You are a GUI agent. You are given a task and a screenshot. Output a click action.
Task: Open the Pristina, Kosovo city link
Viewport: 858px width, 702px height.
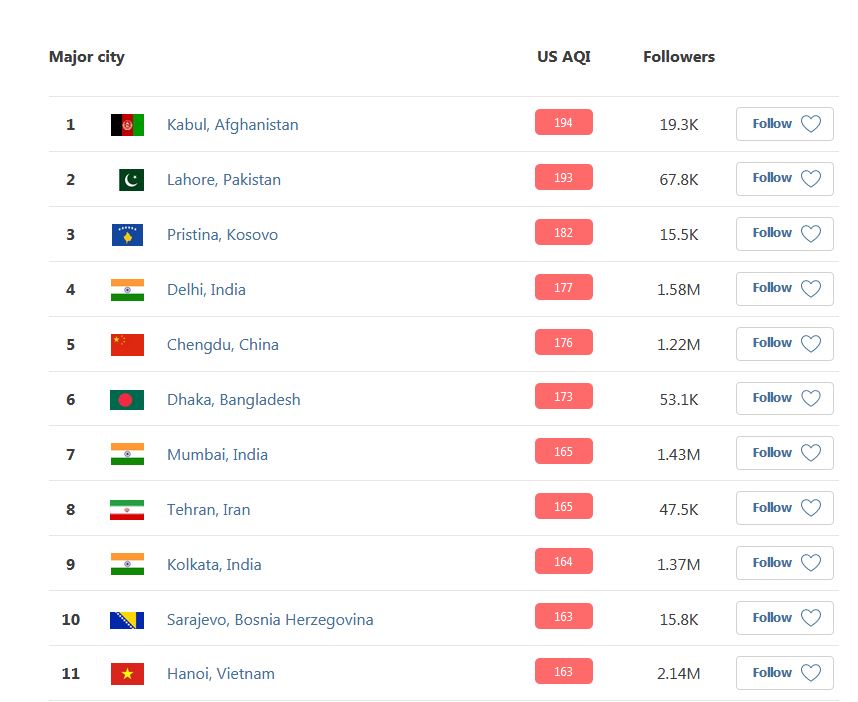pos(222,235)
